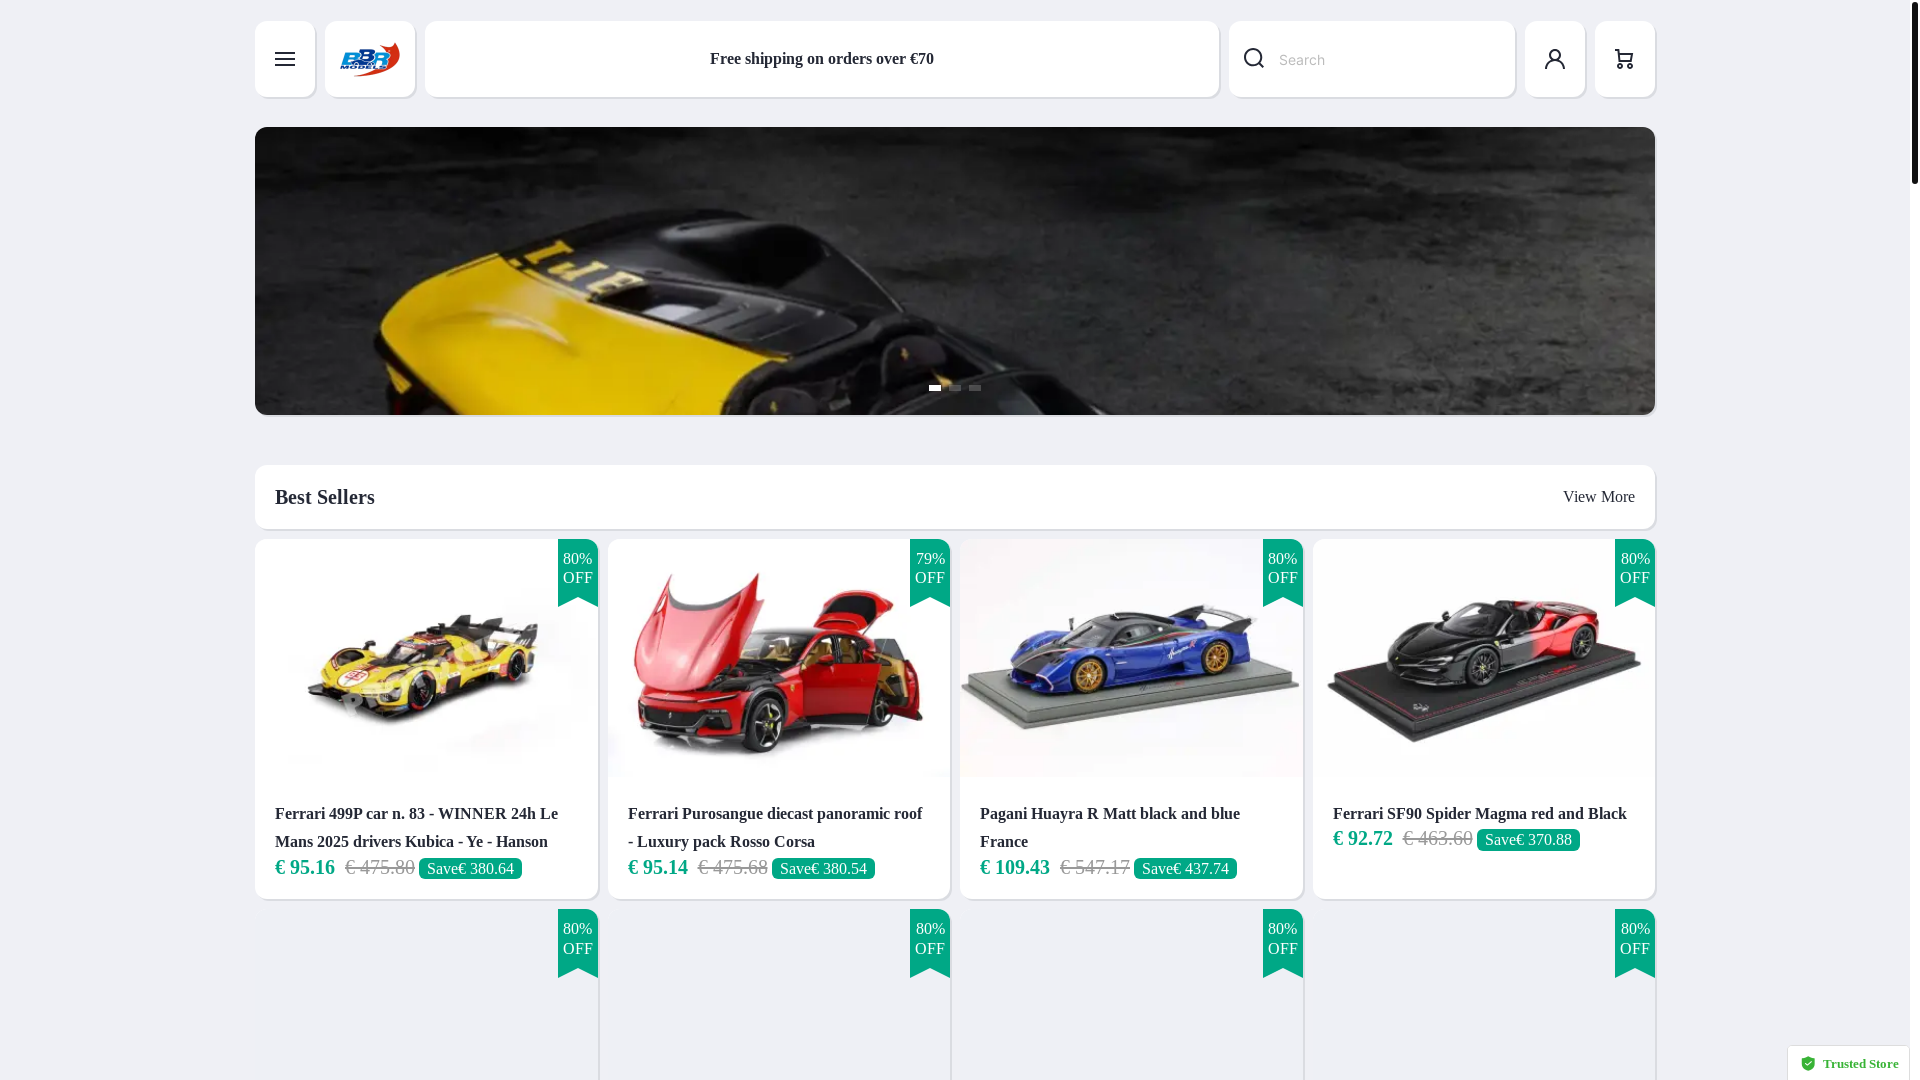Screen dimensions: 1920x1080
Task: Click the Best Sellers heading
Action: (x=325, y=497)
